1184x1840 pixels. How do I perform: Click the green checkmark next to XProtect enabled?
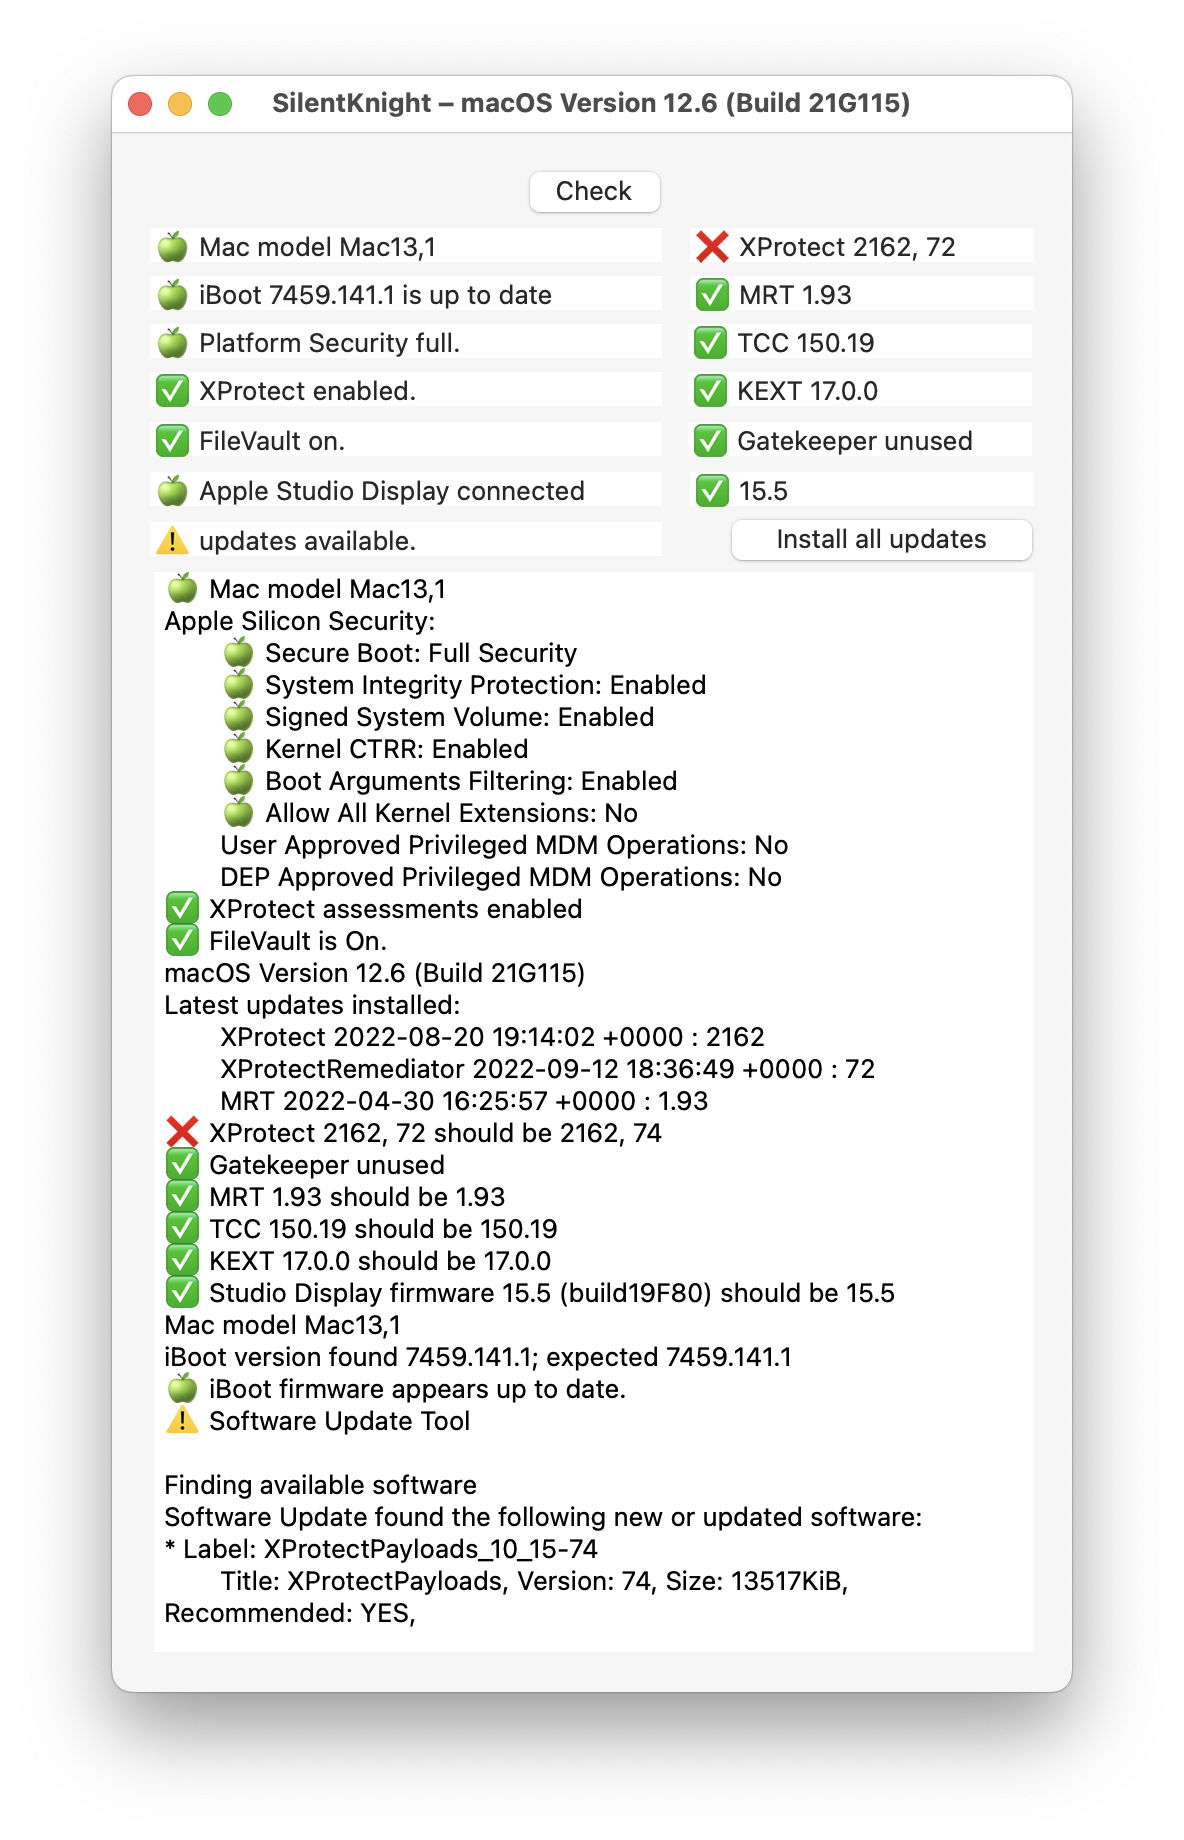[x=173, y=391]
